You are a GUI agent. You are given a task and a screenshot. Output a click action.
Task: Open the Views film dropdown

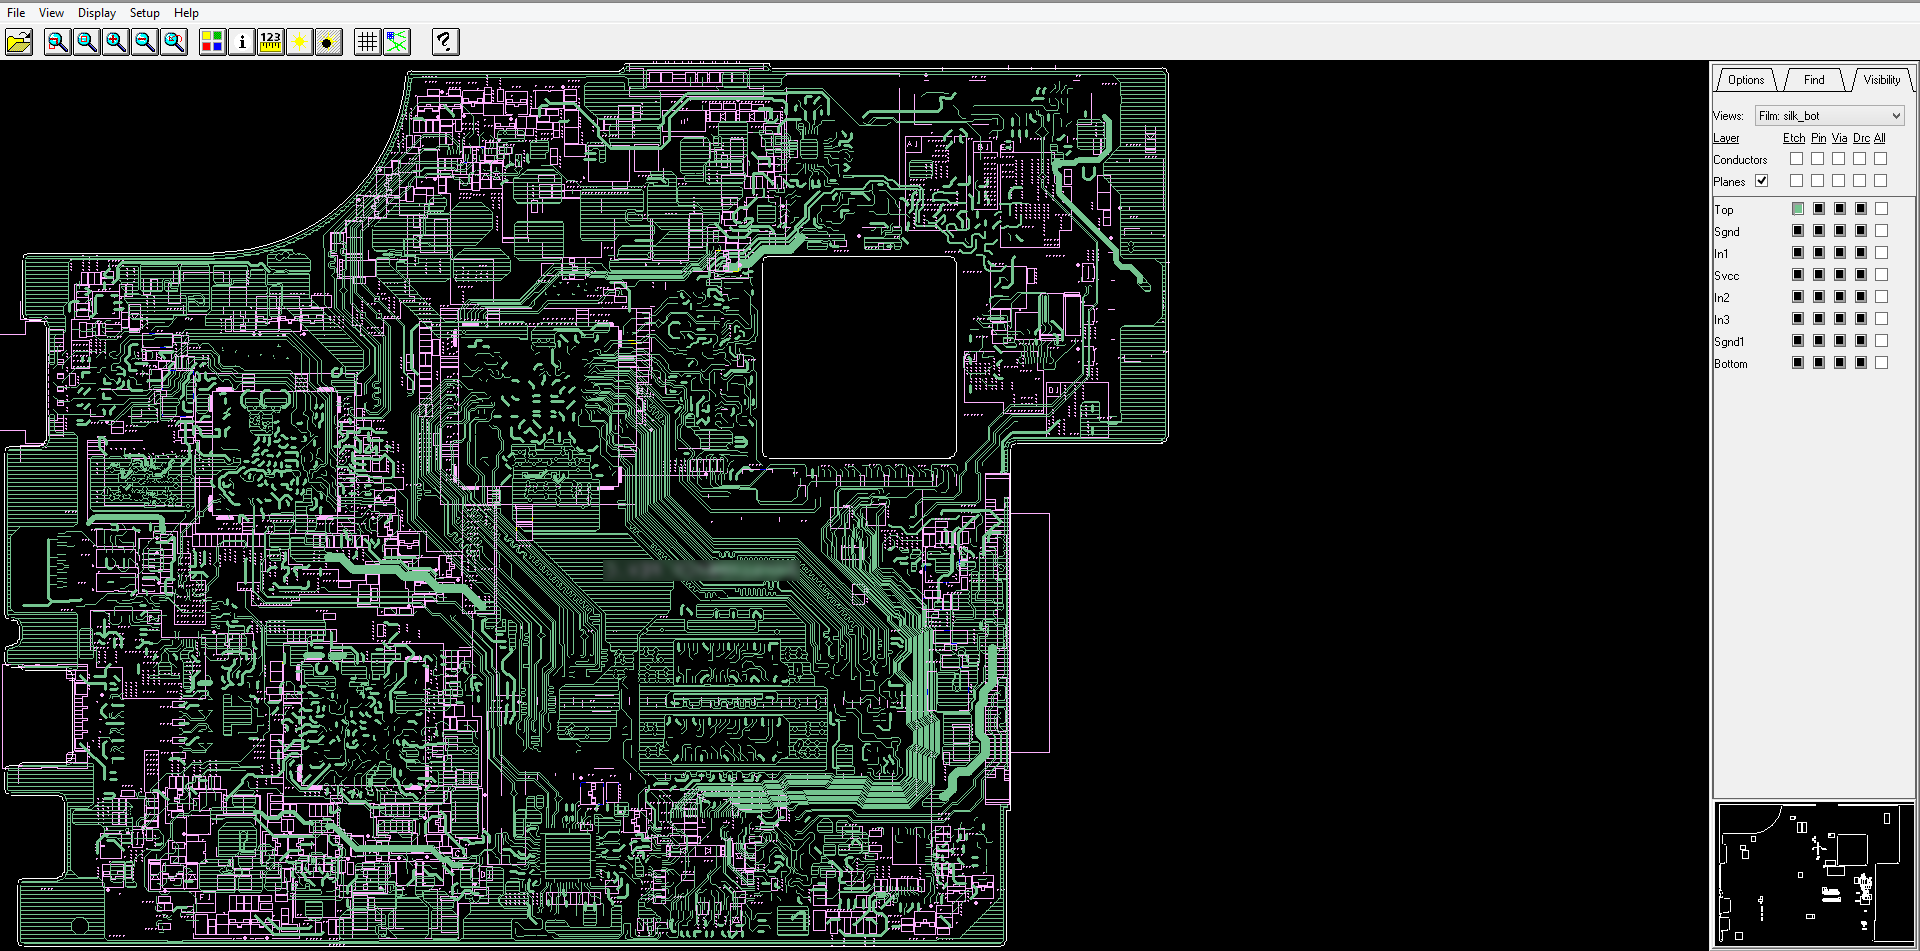click(1829, 116)
